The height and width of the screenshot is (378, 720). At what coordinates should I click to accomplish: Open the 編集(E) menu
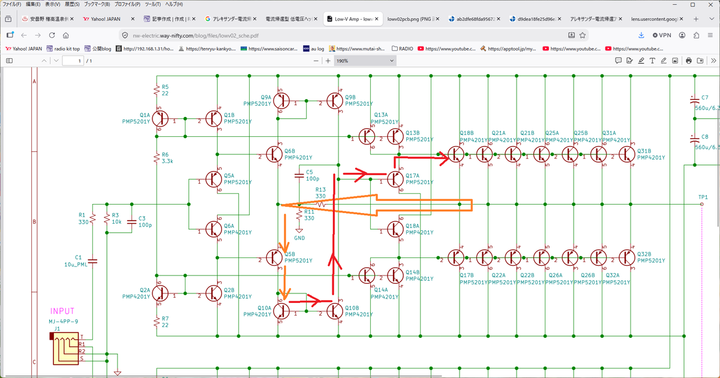coord(33,4)
